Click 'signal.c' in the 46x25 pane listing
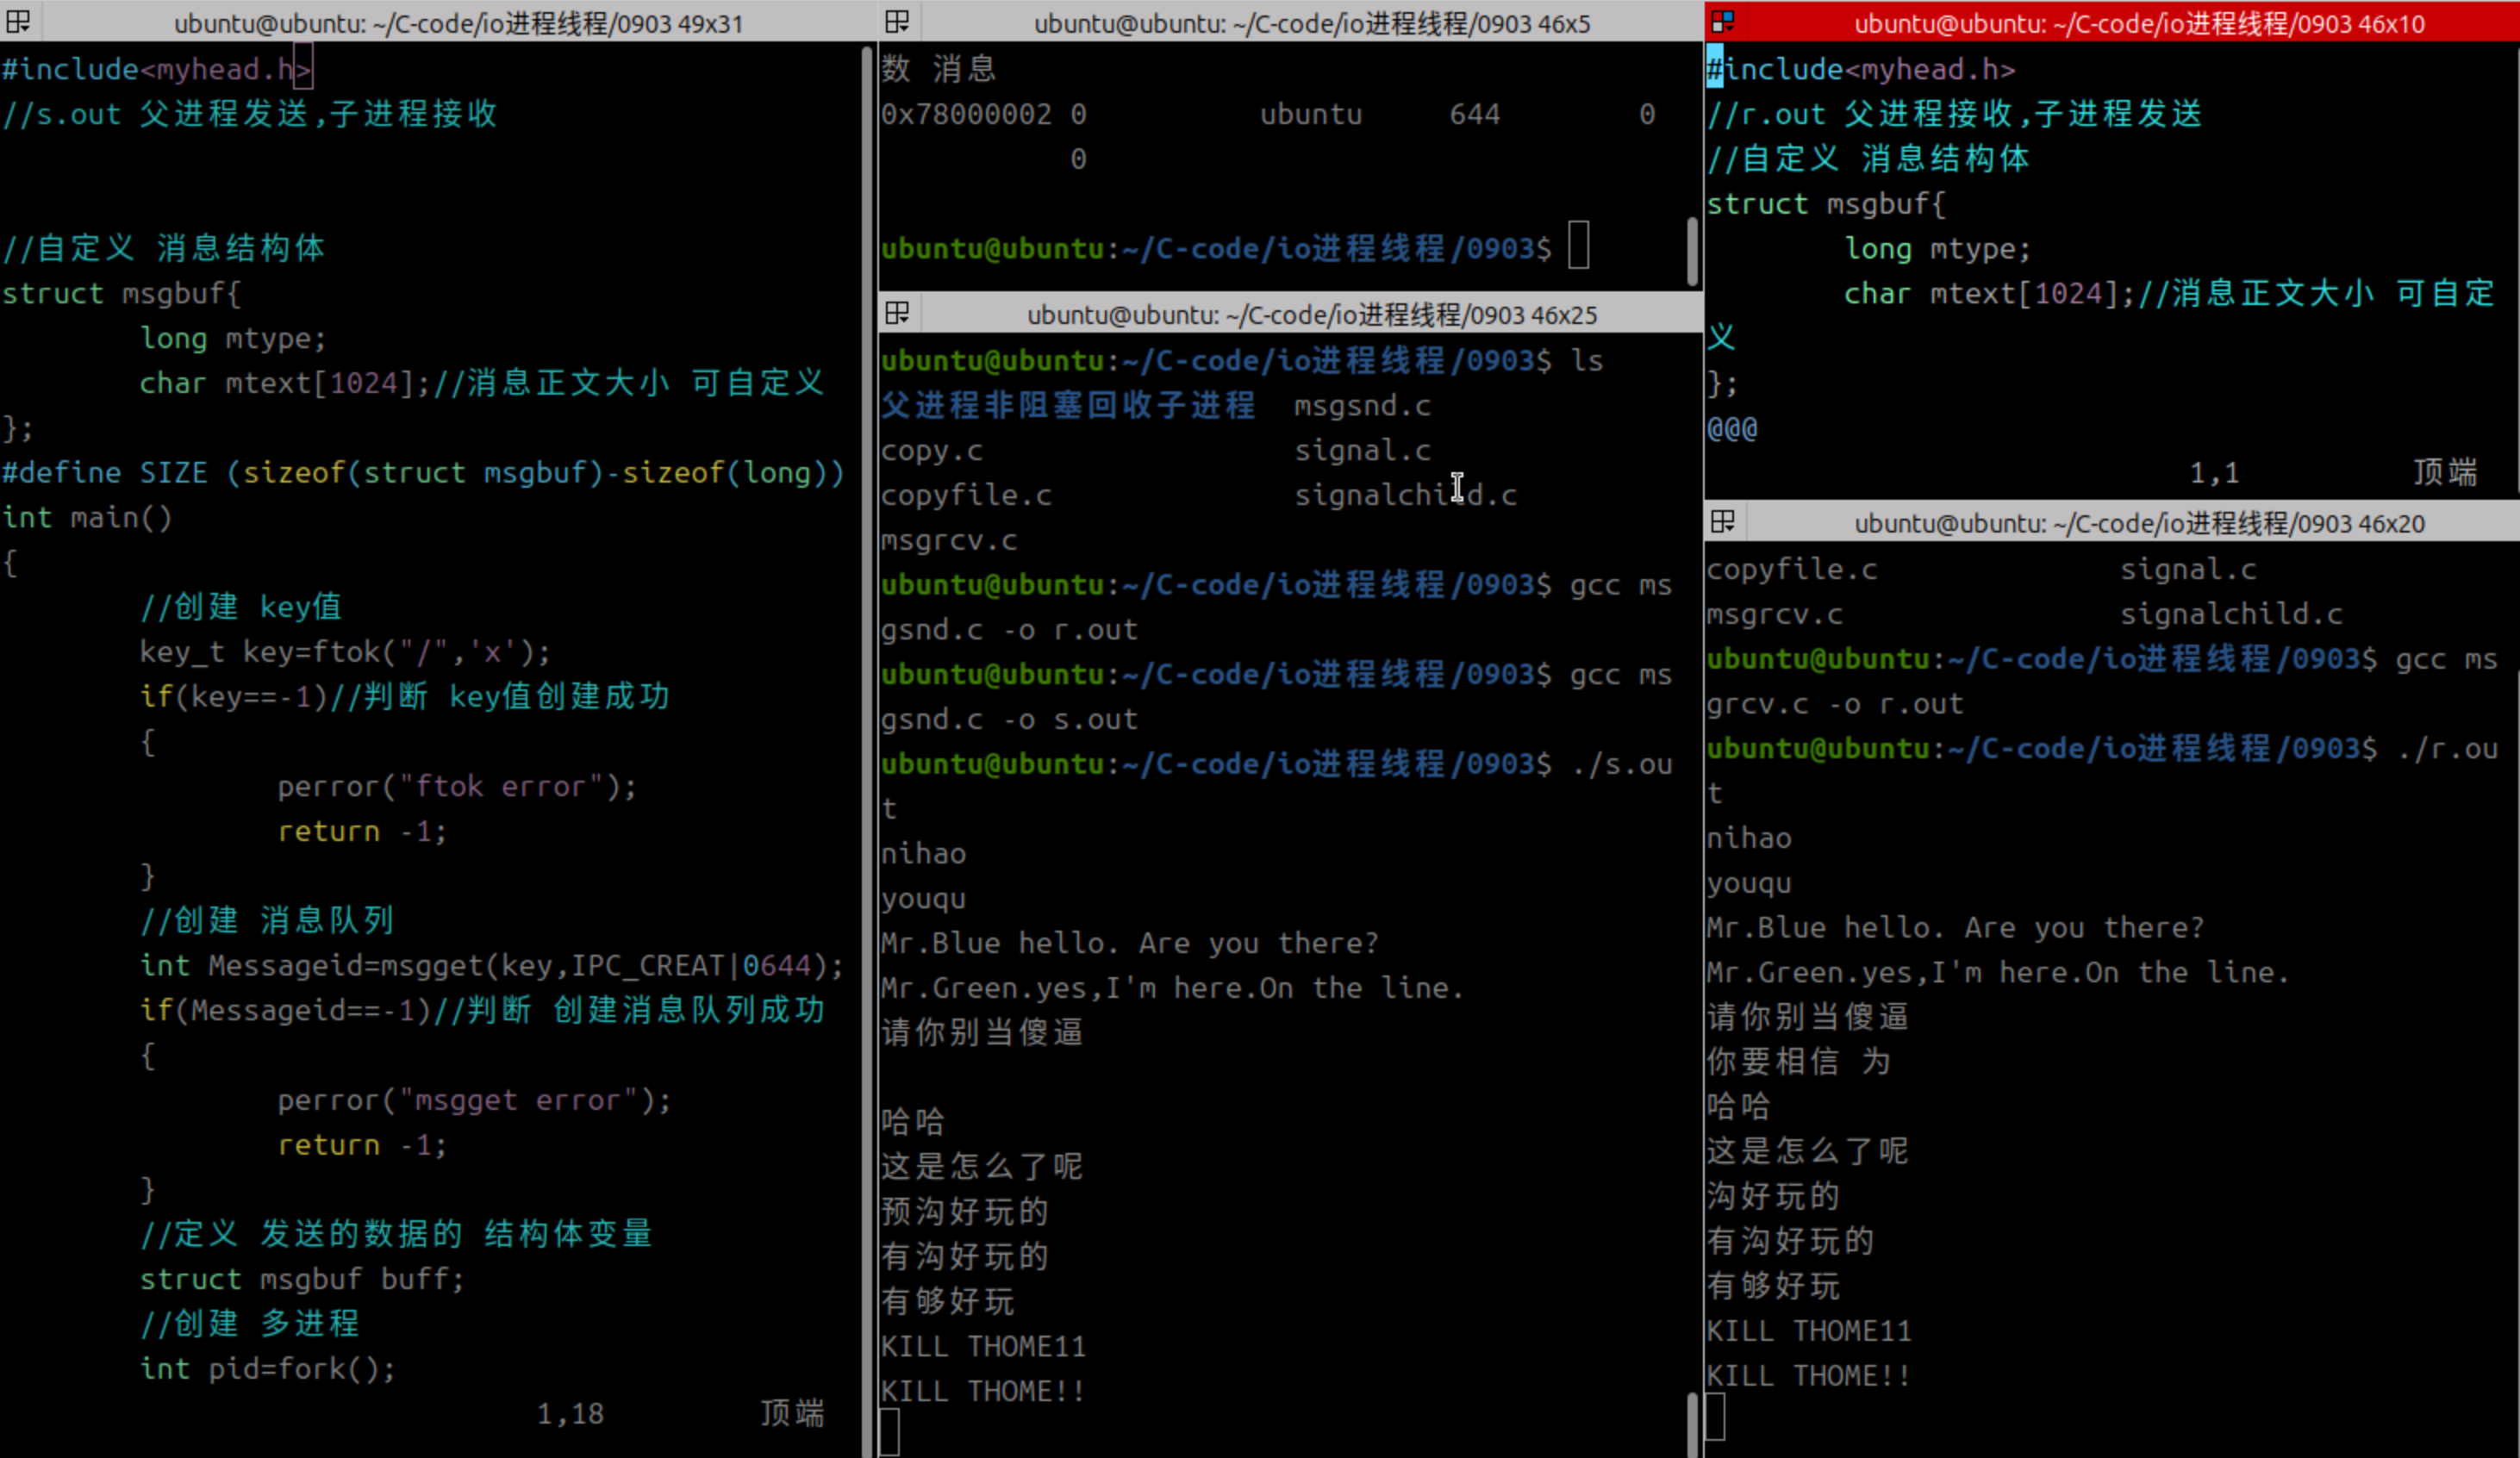Screen dimensions: 2520x1458 click(1363, 451)
